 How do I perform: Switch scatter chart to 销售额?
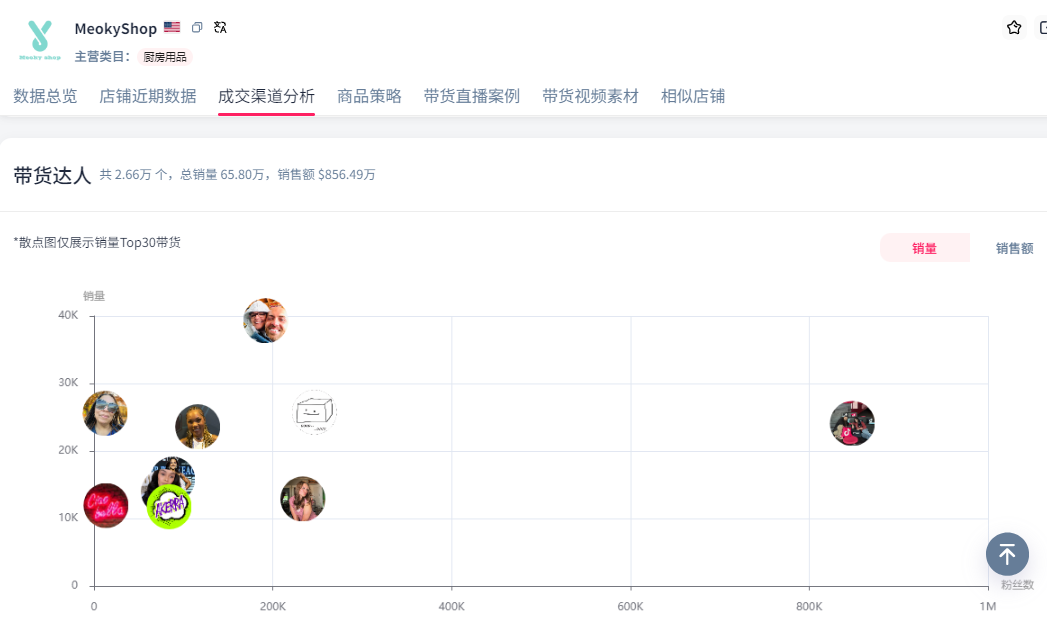point(1014,248)
